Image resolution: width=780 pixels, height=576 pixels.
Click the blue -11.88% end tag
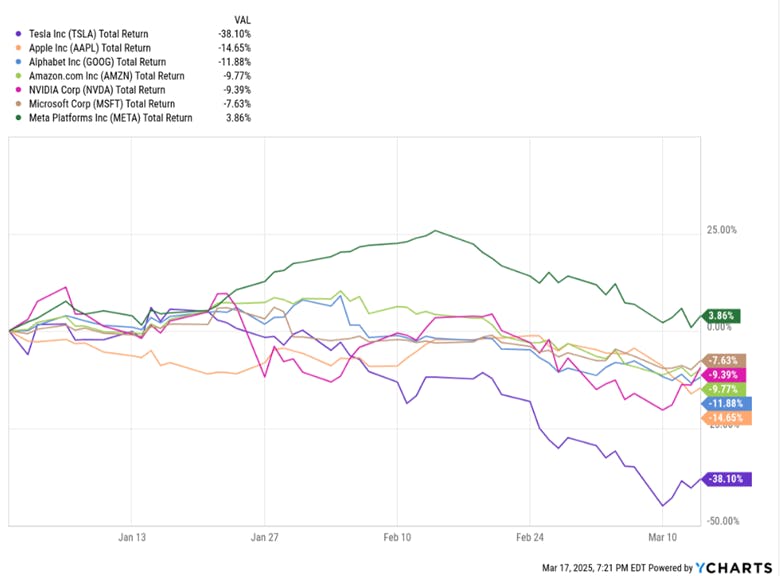click(x=727, y=403)
